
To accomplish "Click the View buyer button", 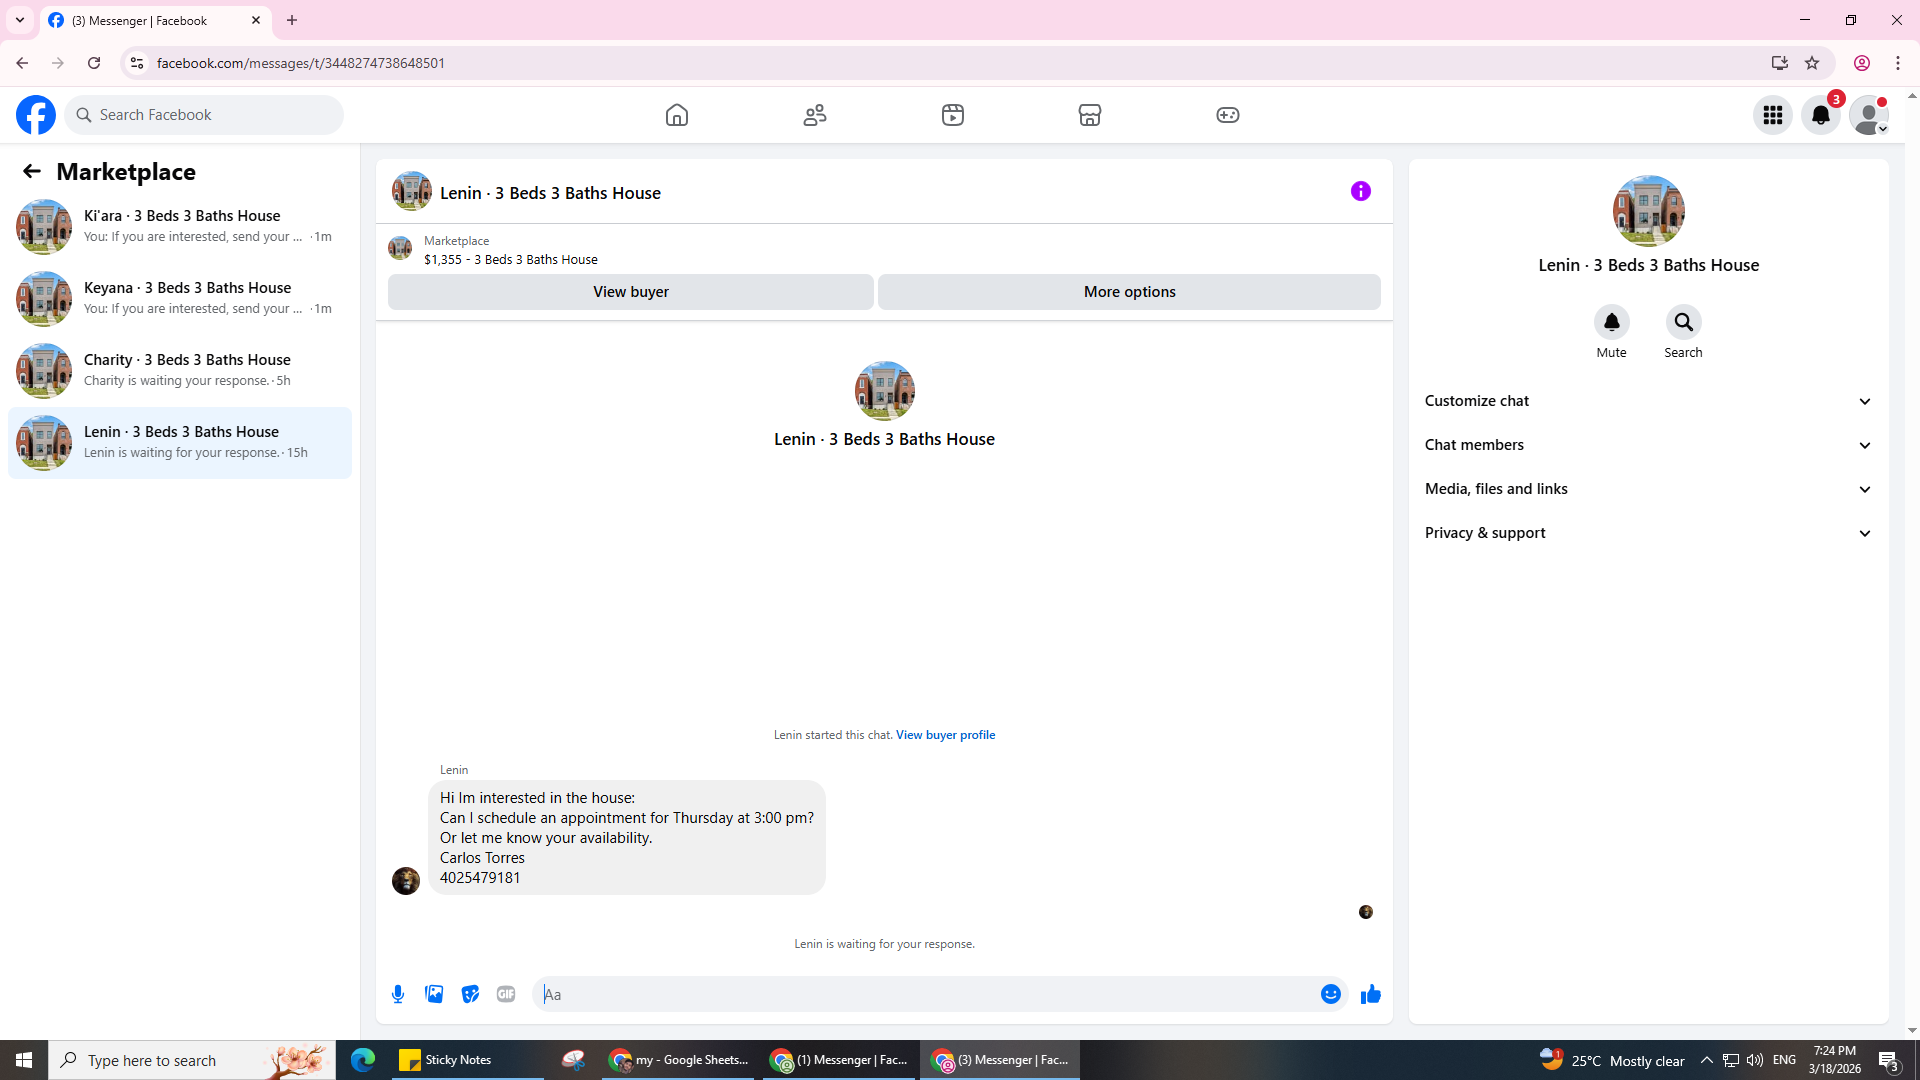I will [630, 292].
